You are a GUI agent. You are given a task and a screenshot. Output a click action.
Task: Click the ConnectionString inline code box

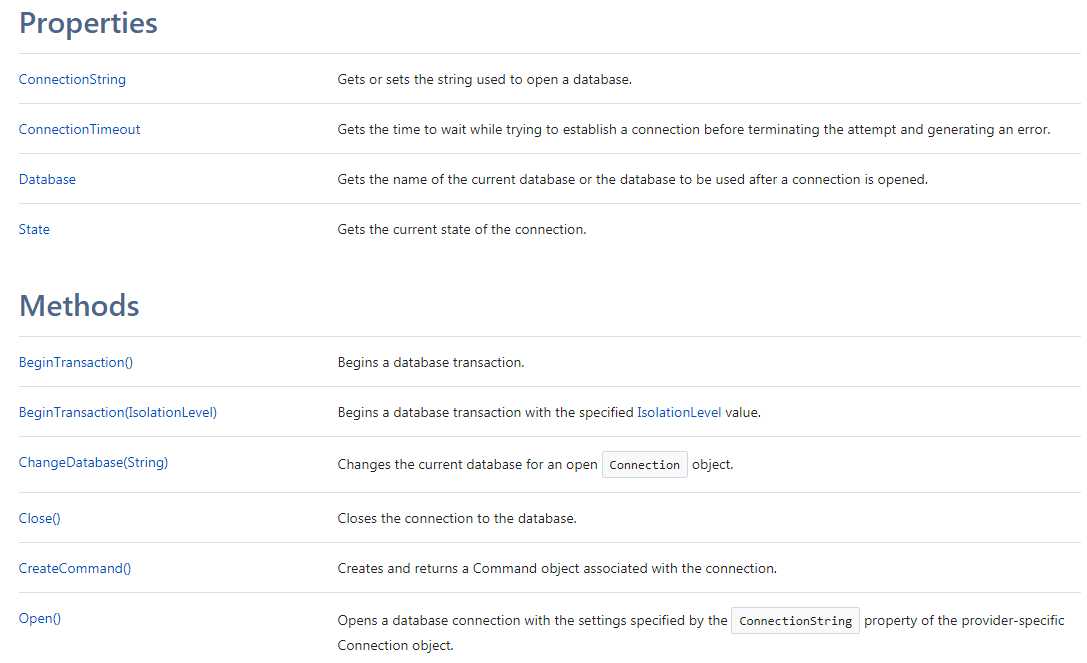795,621
